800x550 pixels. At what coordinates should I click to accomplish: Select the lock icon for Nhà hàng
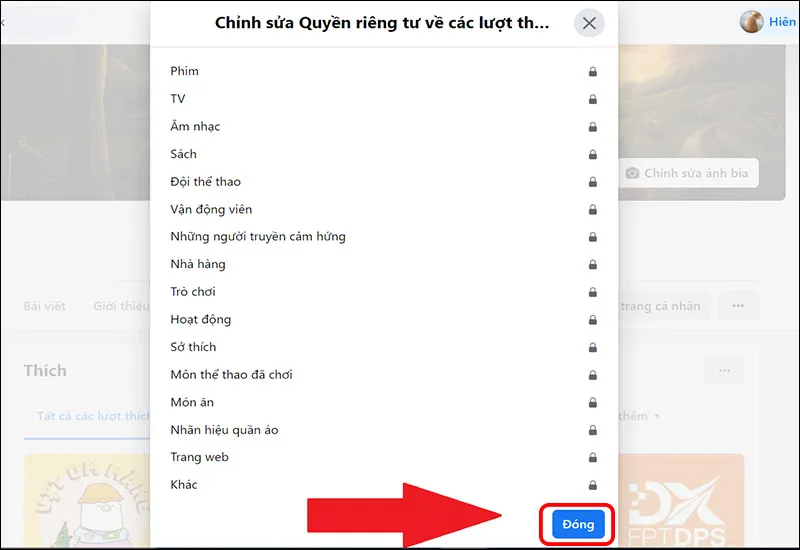pos(592,264)
